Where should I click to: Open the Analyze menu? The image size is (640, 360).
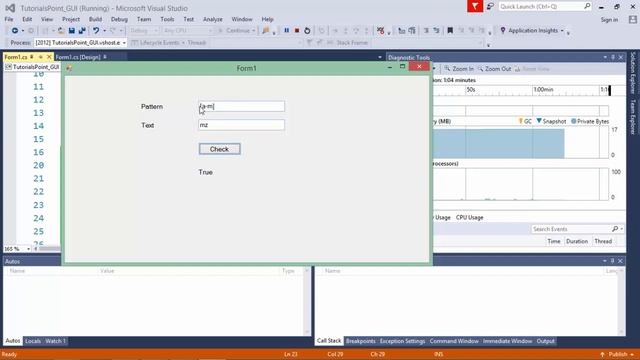(213, 19)
